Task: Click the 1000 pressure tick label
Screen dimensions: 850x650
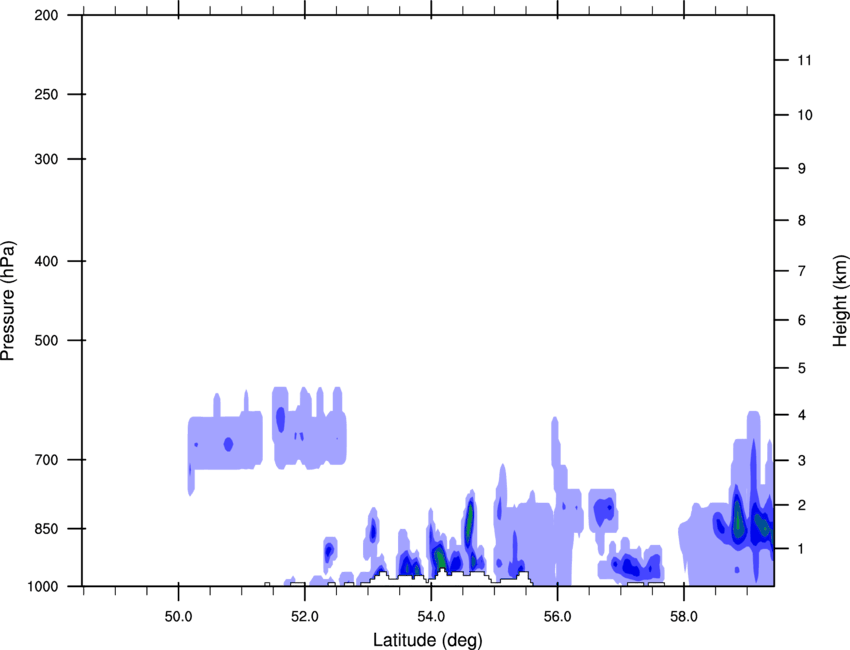Action: point(43,587)
